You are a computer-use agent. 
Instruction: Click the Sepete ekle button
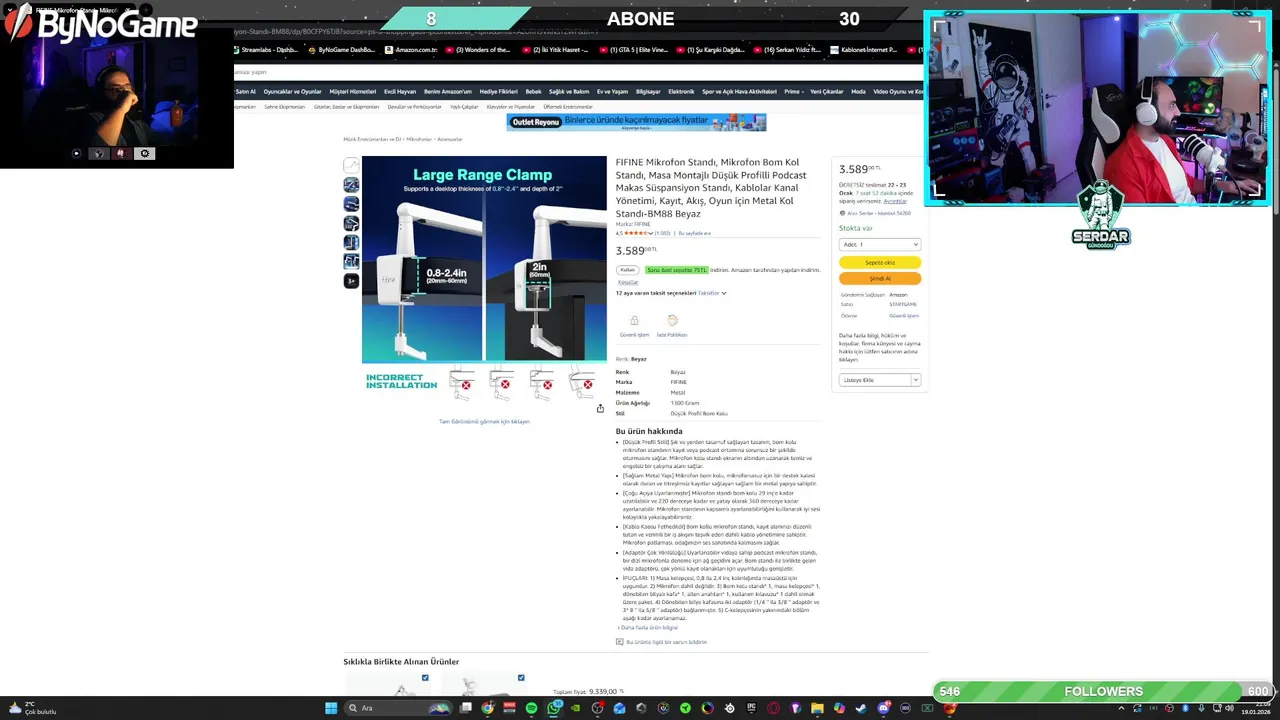(x=880, y=262)
